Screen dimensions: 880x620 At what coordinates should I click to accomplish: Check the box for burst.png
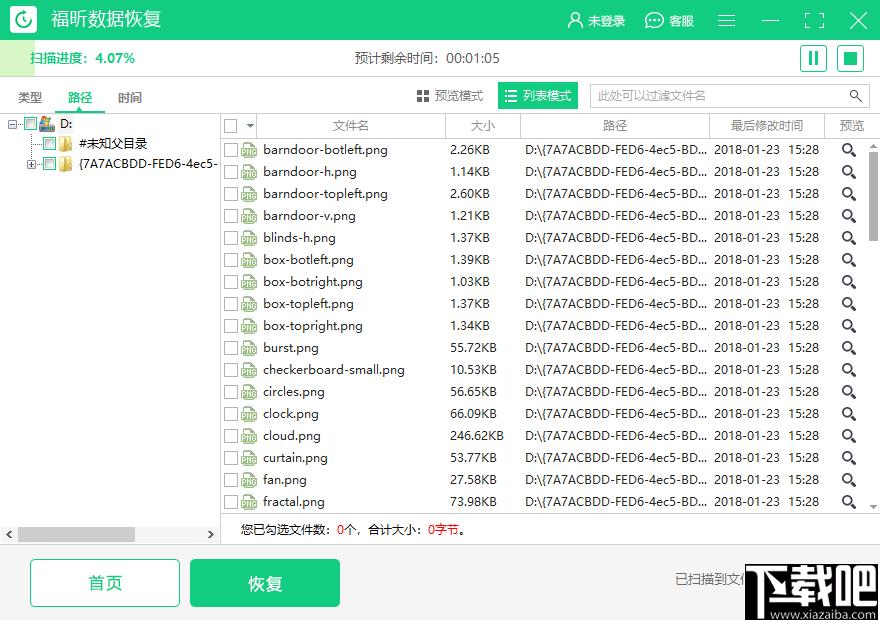(x=231, y=348)
